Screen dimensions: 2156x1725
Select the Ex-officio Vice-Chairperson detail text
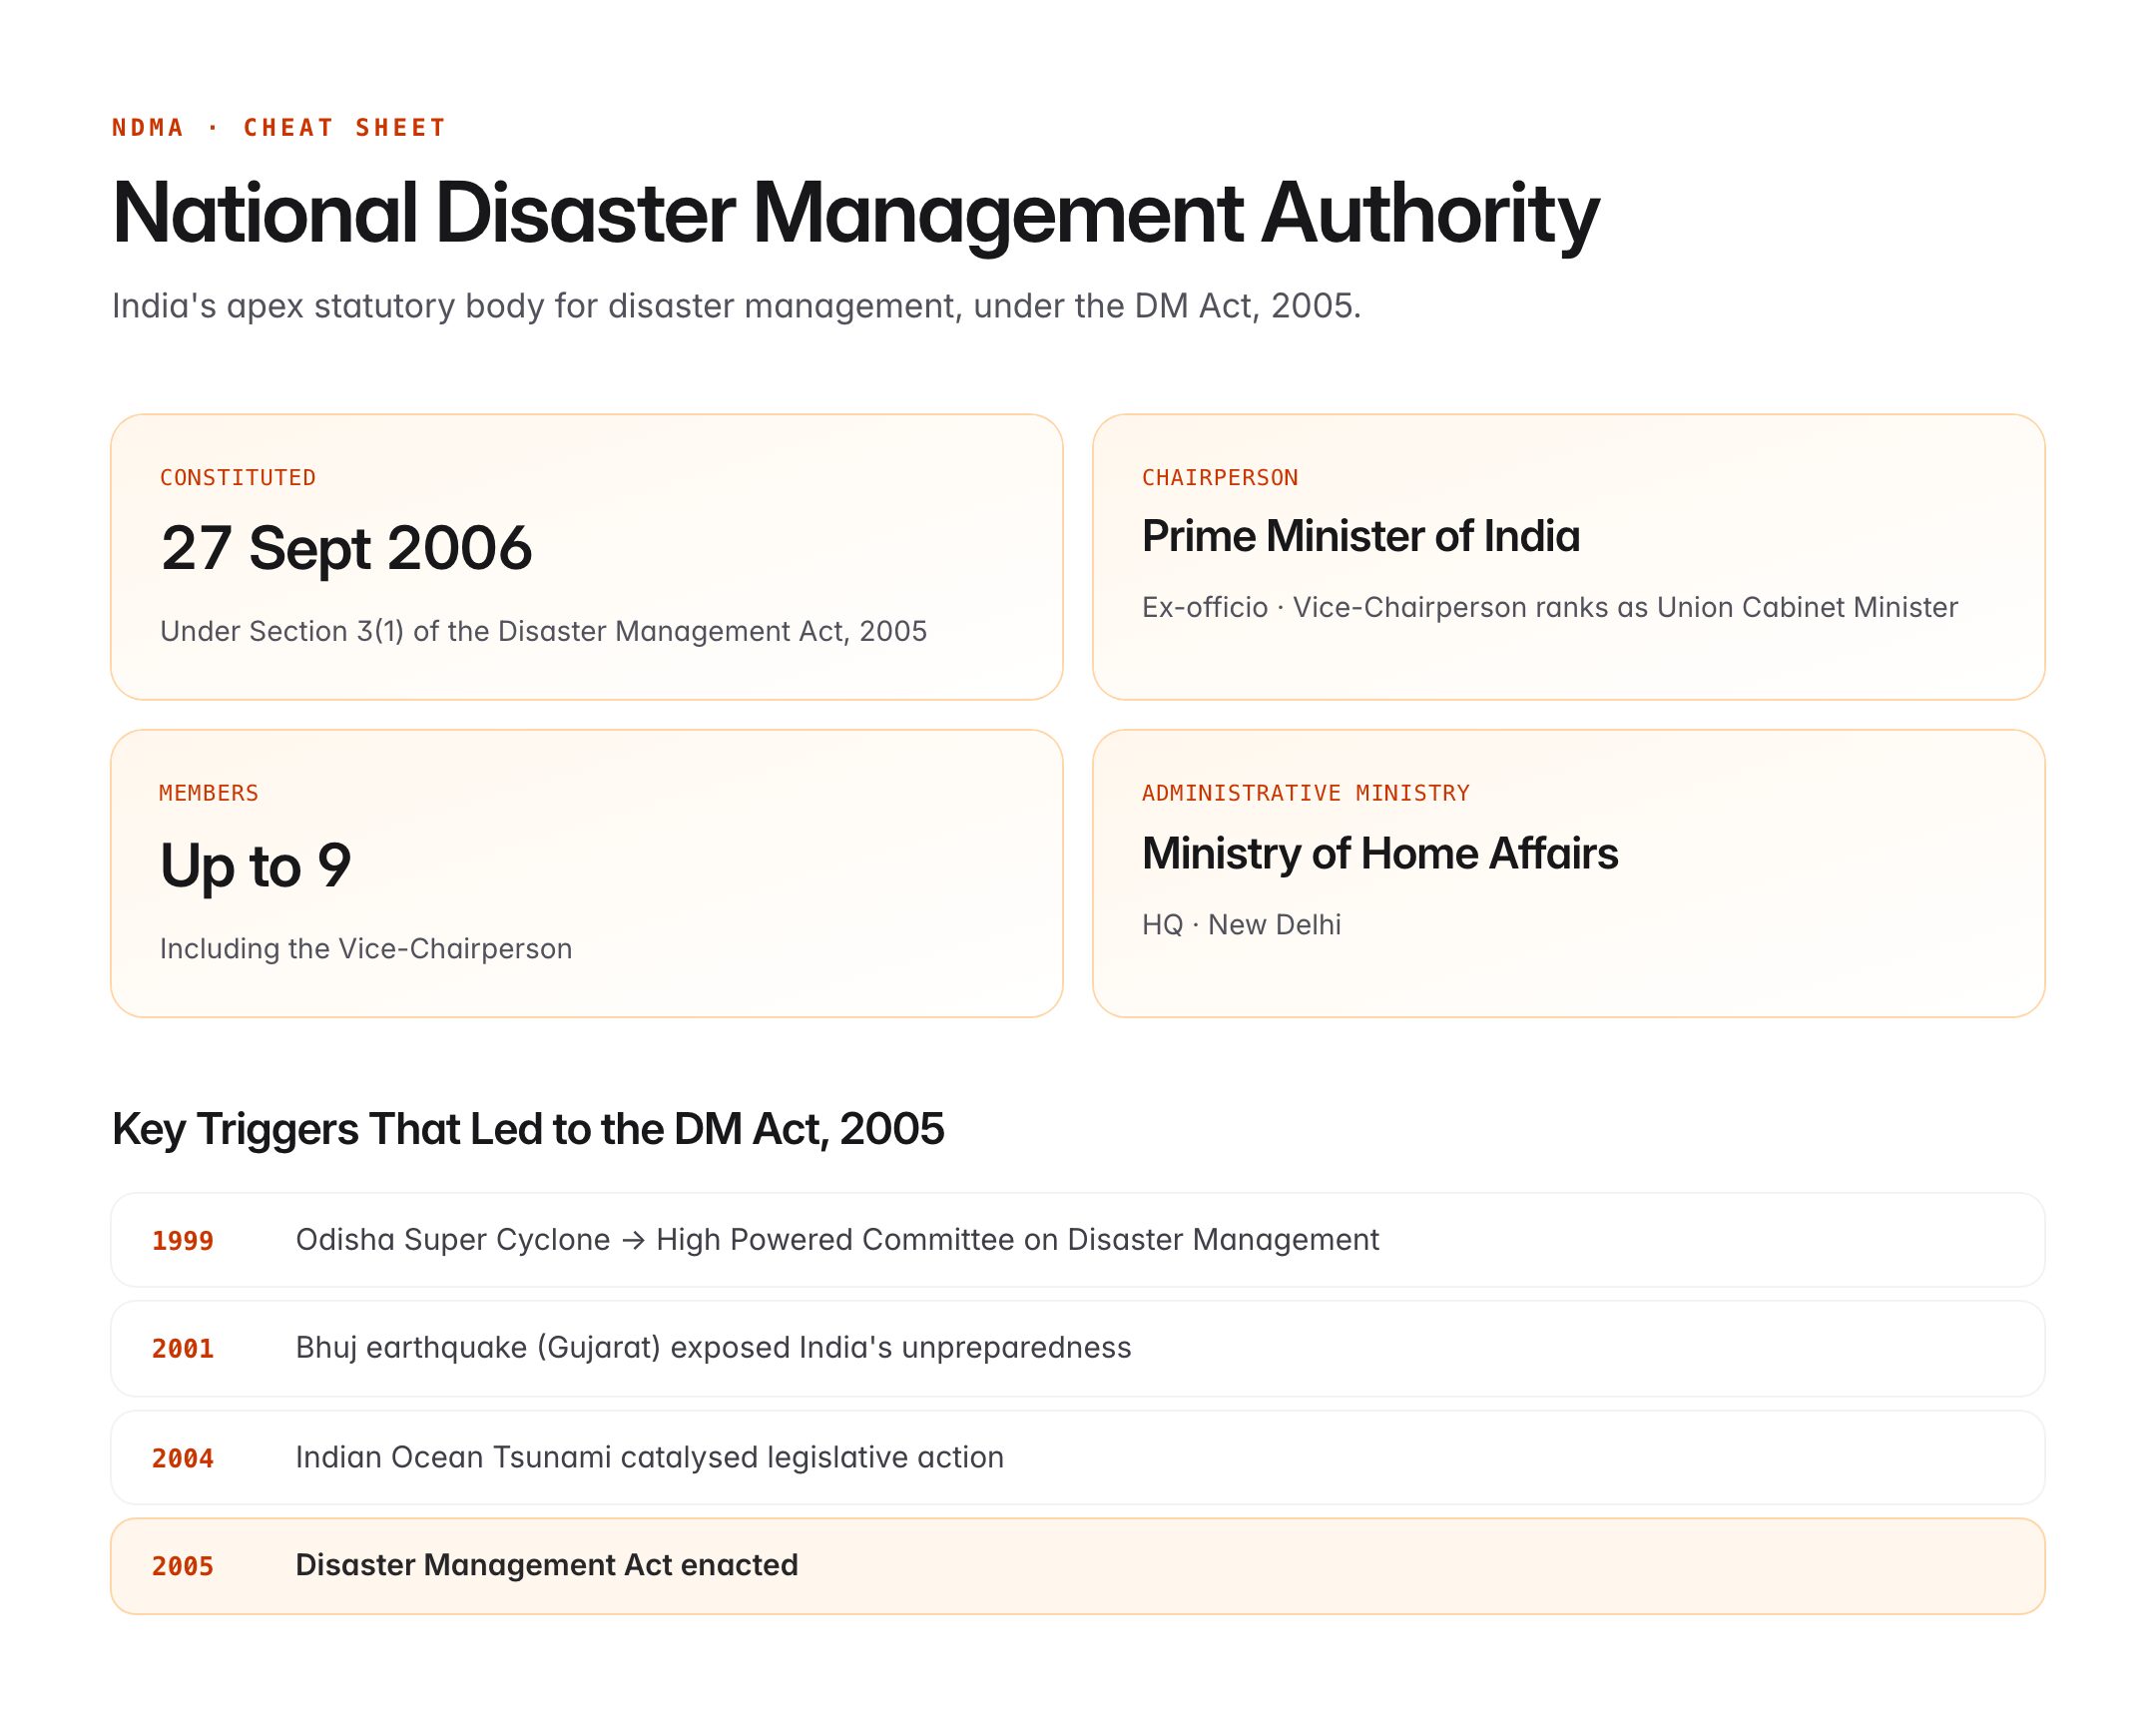(x=1548, y=606)
